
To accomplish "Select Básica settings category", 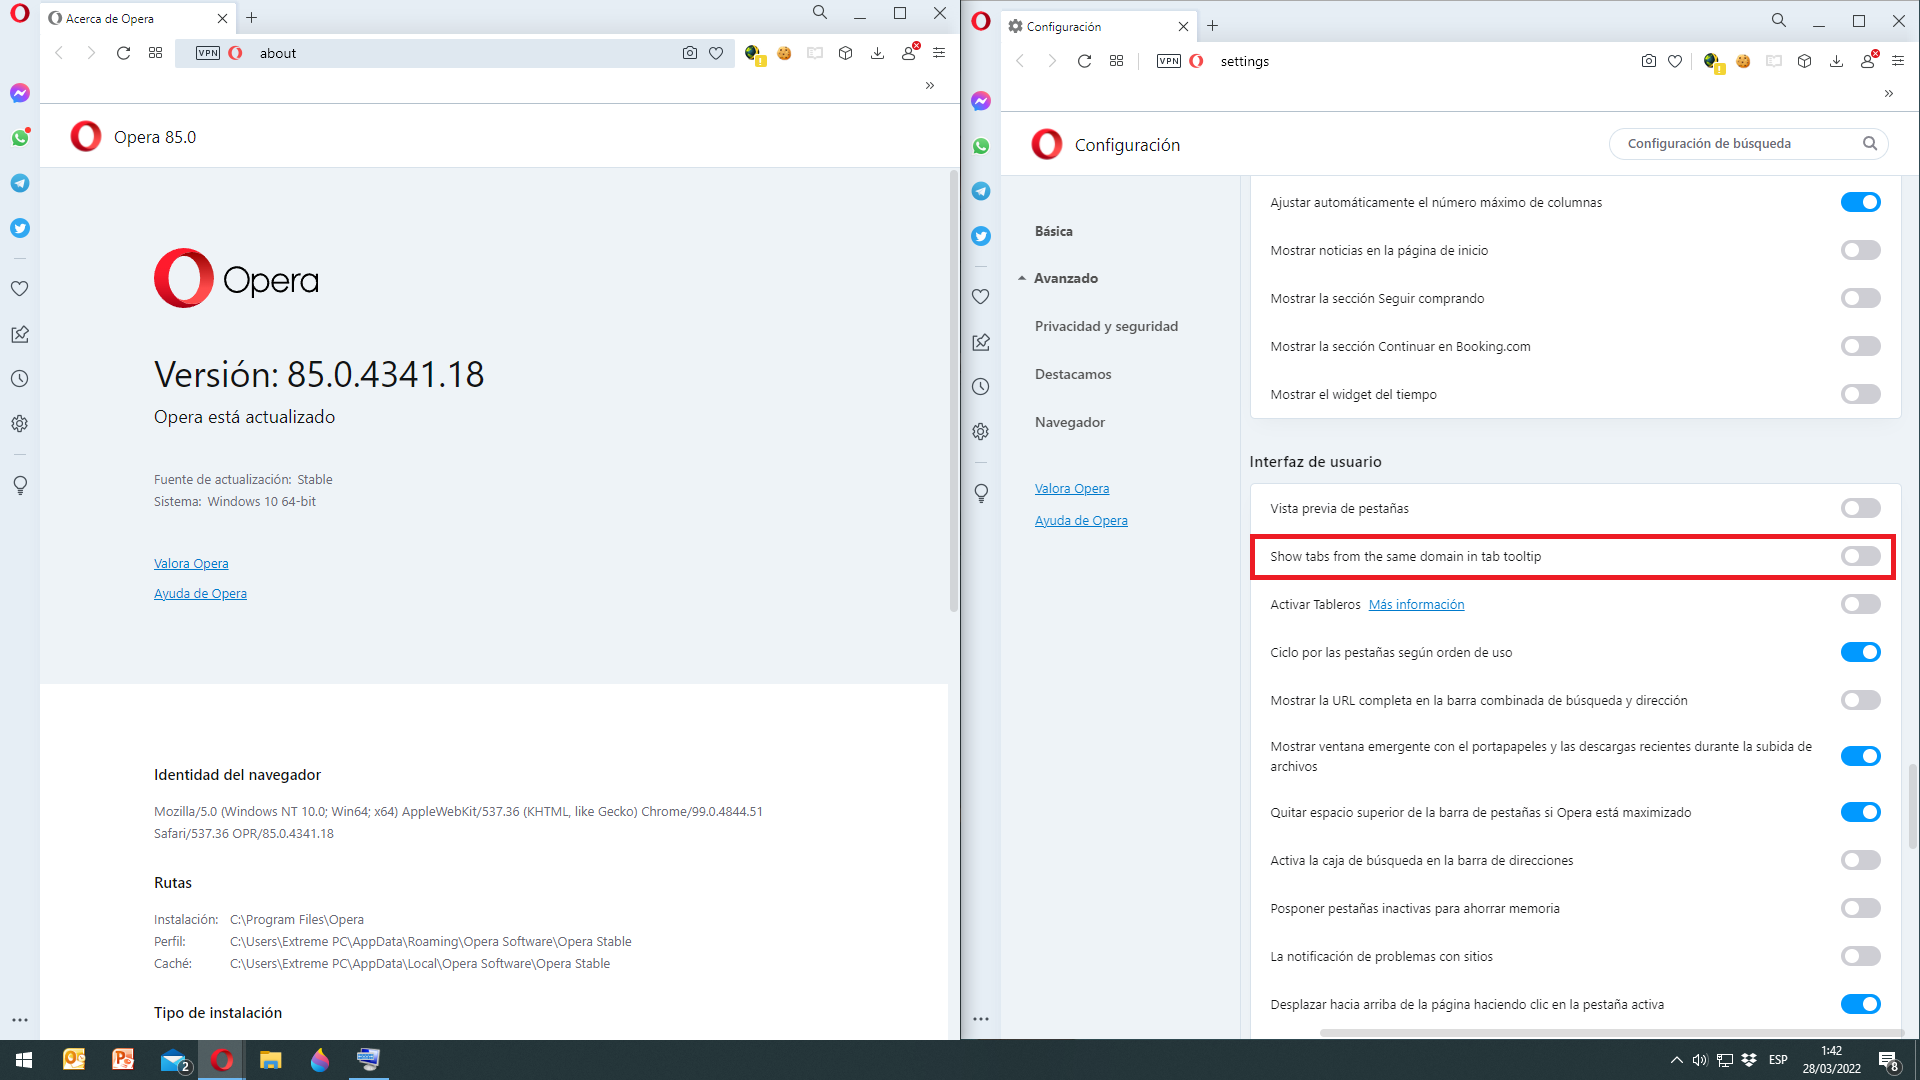I will point(1053,231).
